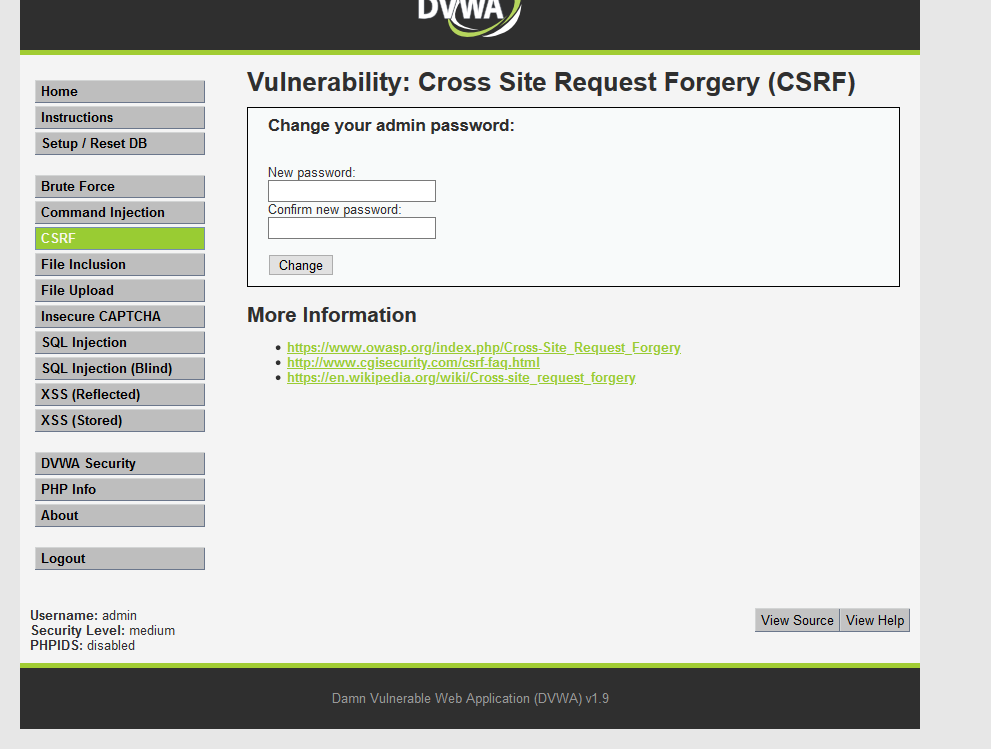Click the DVWA logo in header
The image size is (991, 749).
[470, 16]
